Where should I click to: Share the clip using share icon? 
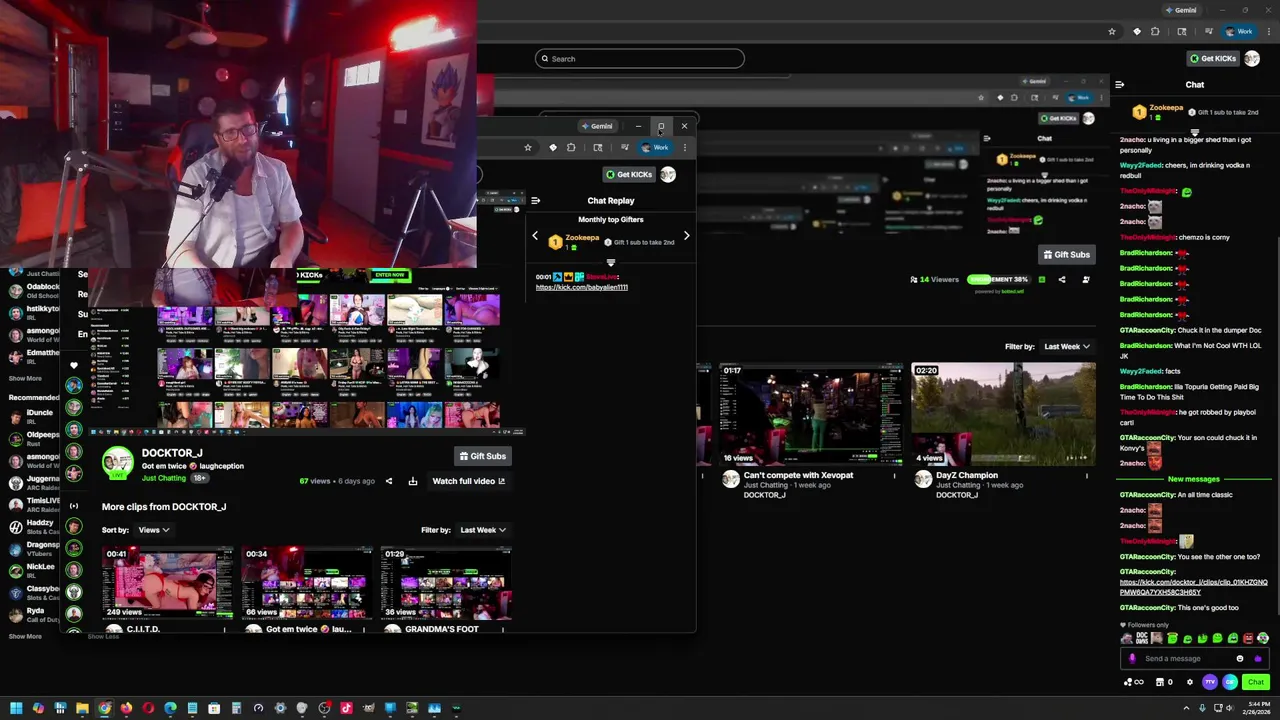tap(389, 481)
